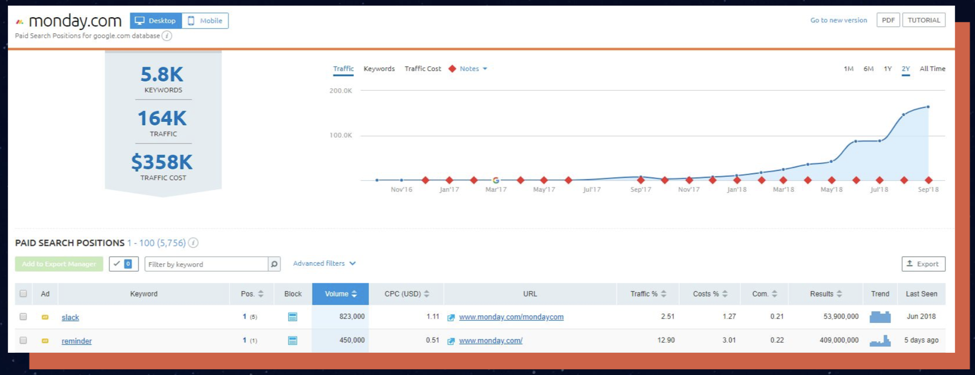Sort by Results column
The image size is (975, 375).
tap(826, 294)
